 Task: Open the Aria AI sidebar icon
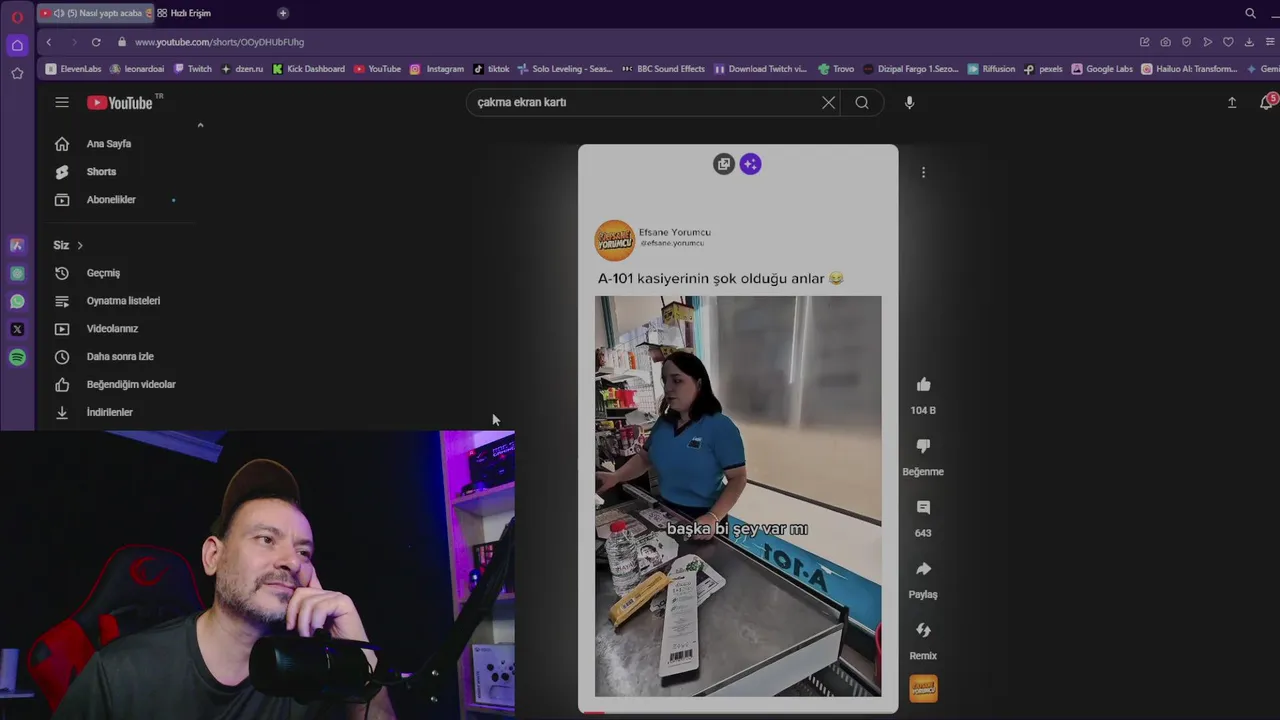click(17, 245)
